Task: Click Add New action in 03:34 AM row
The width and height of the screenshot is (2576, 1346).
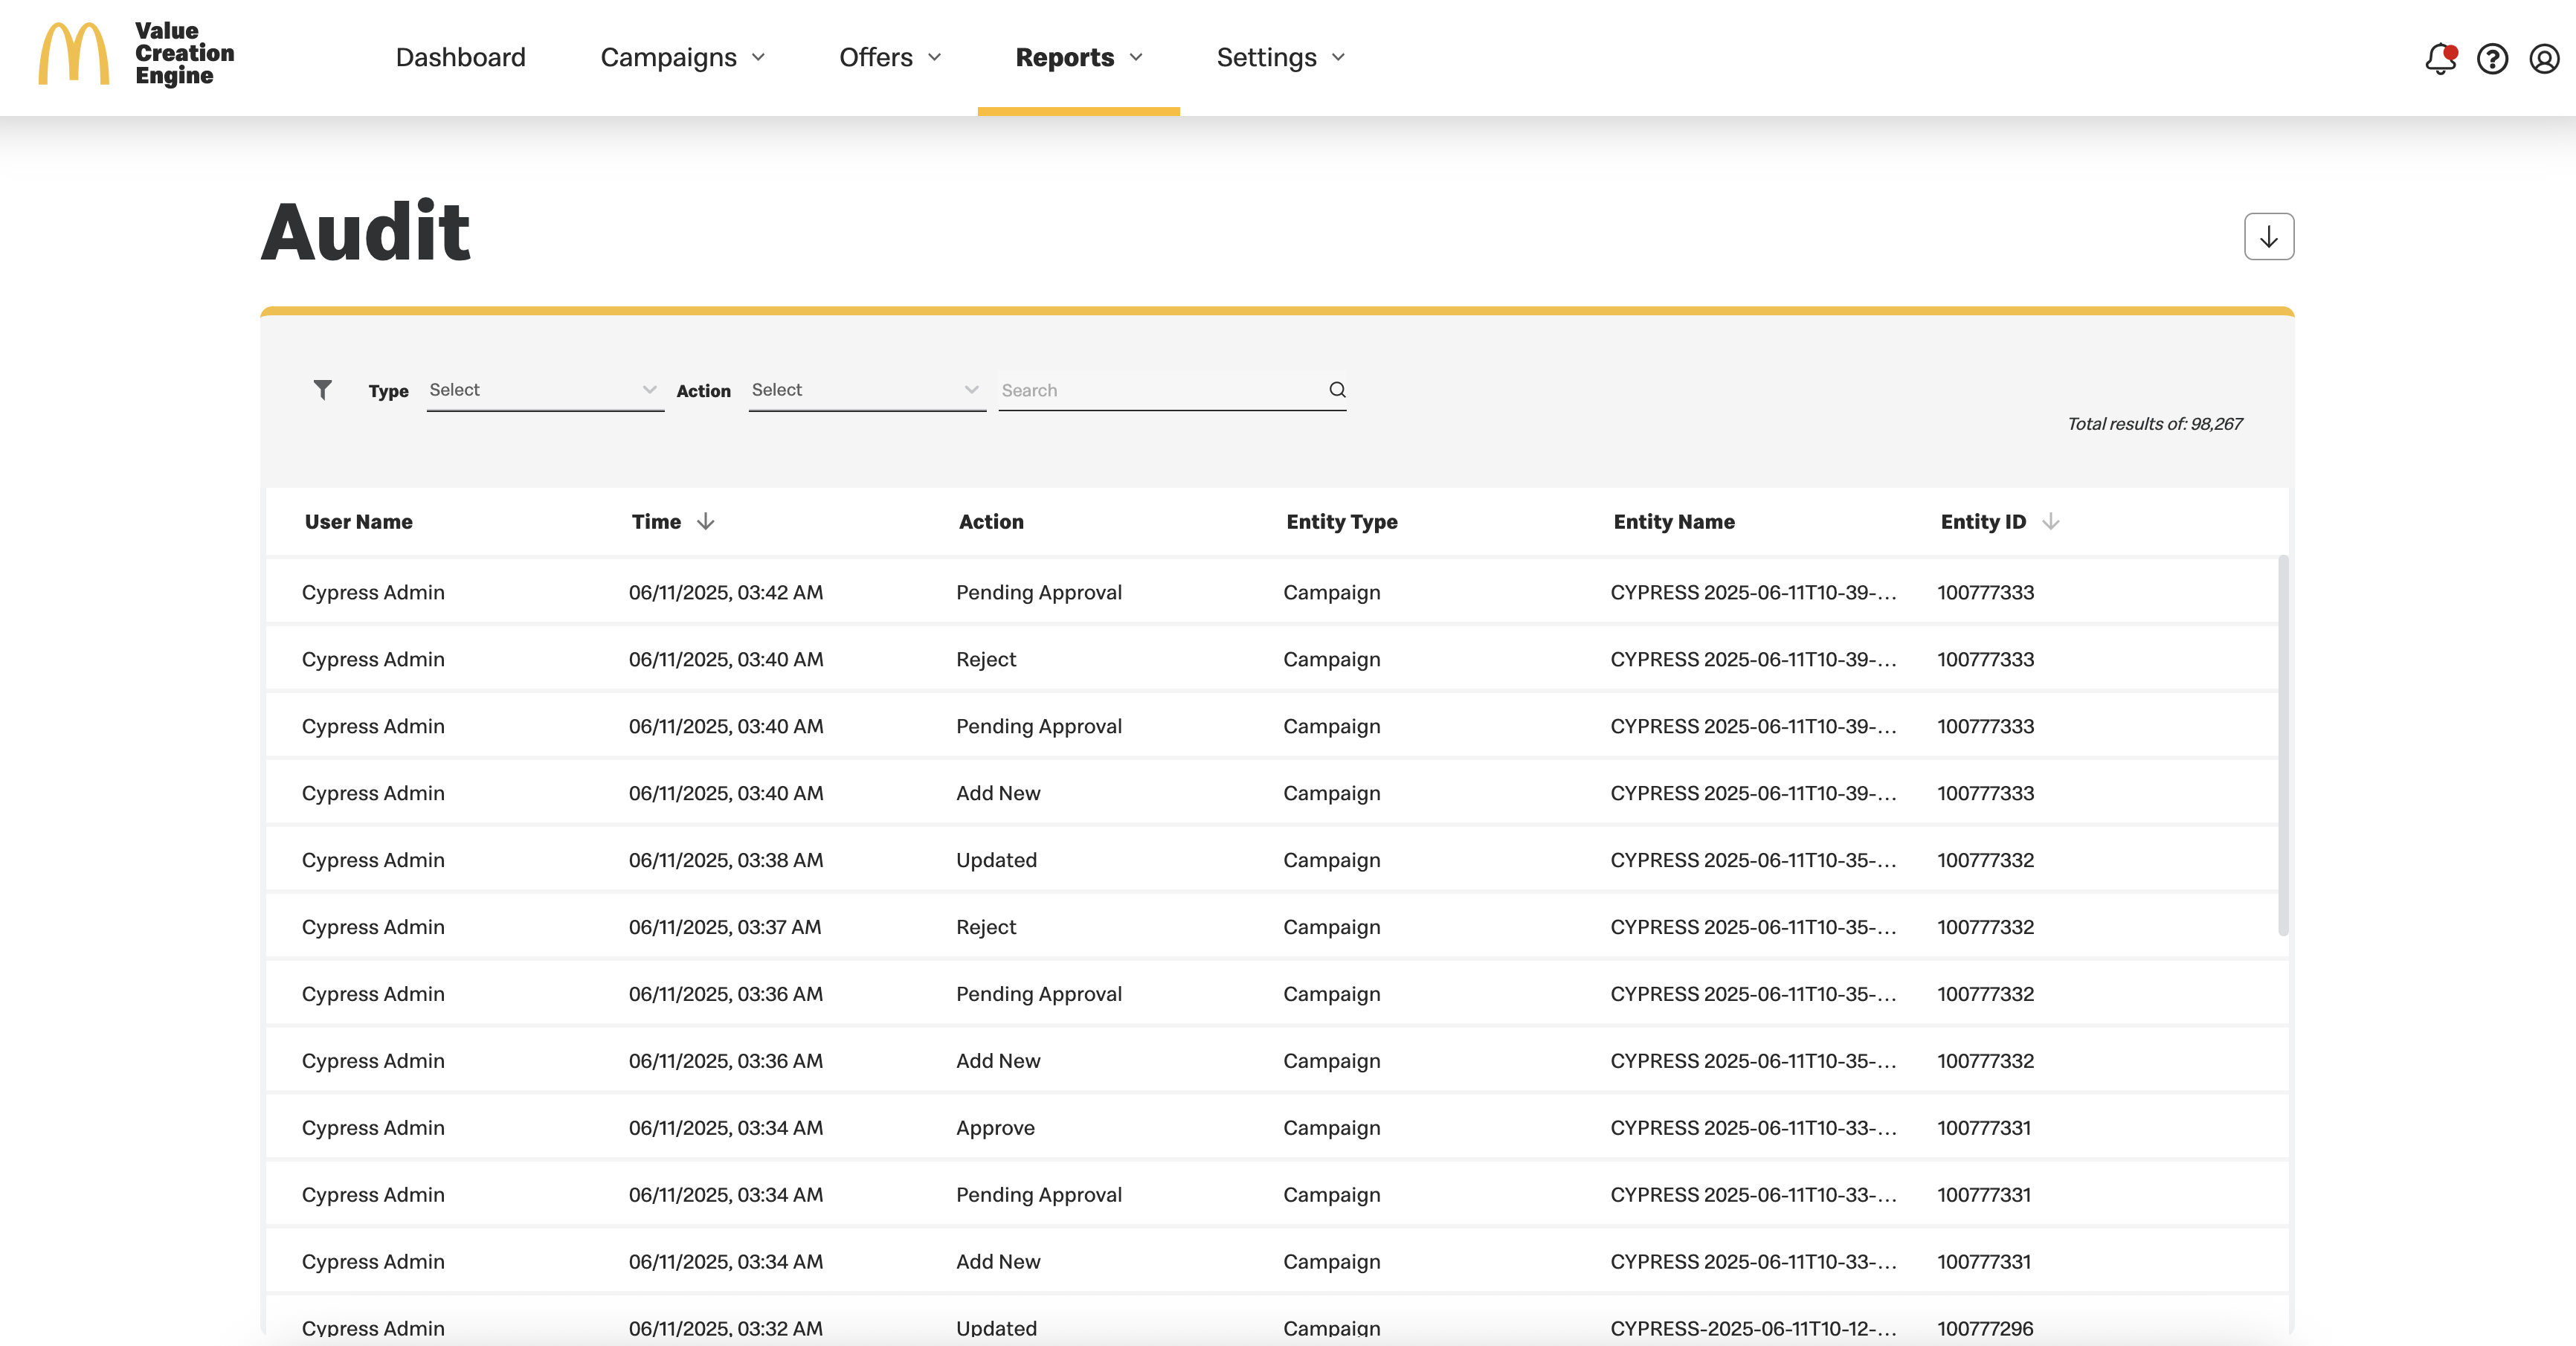Action: coord(998,1261)
